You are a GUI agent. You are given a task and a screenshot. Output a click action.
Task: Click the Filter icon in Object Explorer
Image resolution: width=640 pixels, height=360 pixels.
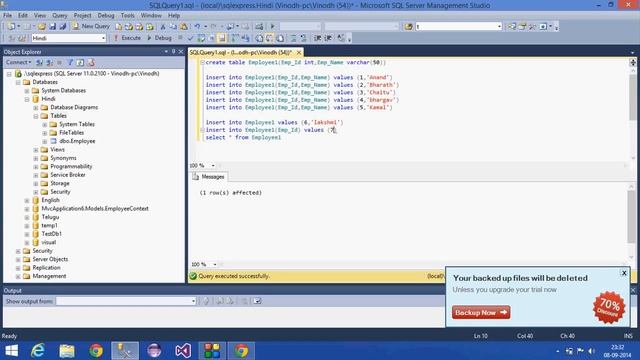pos(70,62)
